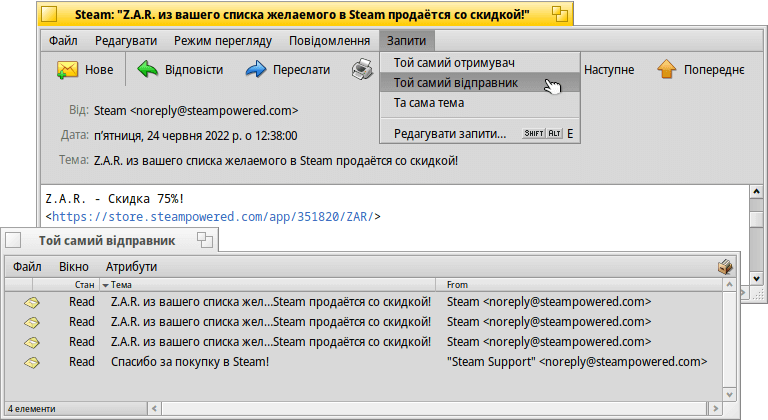The width and height of the screenshot is (768, 420).
Task: Click the Попереднє button label
Action: (714, 70)
